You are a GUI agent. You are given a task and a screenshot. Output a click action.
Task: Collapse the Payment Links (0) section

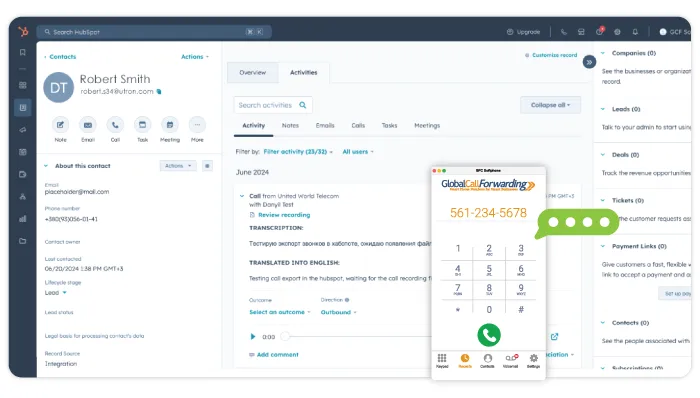(603, 246)
